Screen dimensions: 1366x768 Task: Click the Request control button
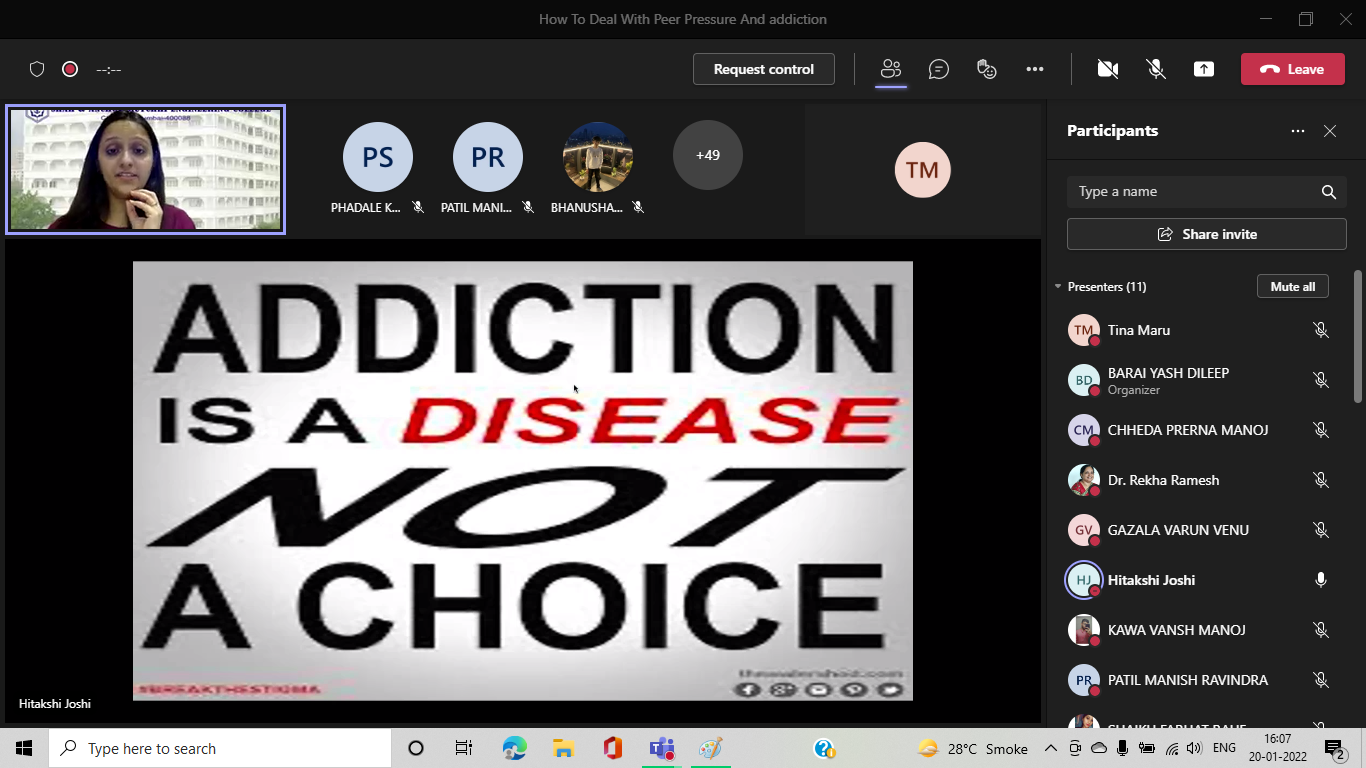[x=763, y=69]
